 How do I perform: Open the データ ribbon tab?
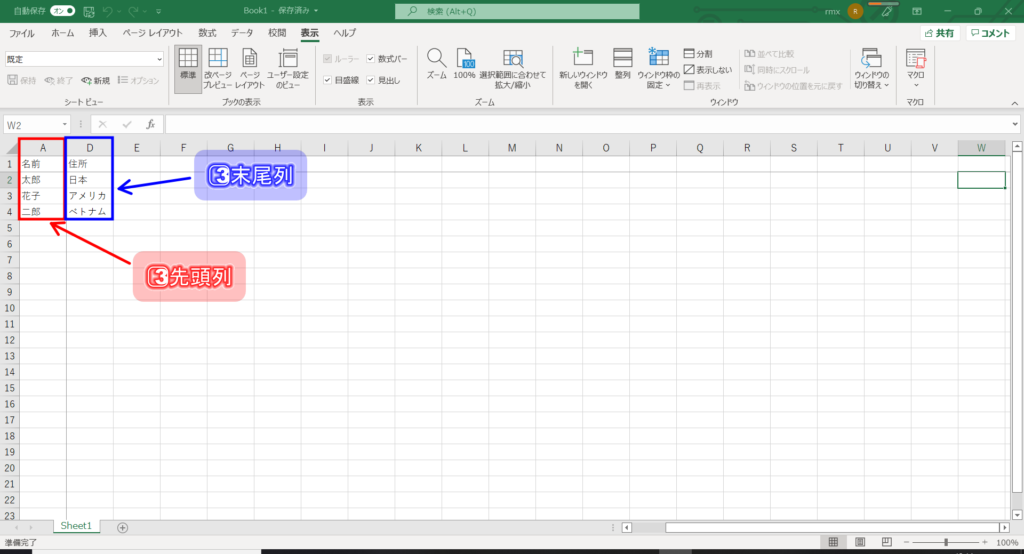242,33
